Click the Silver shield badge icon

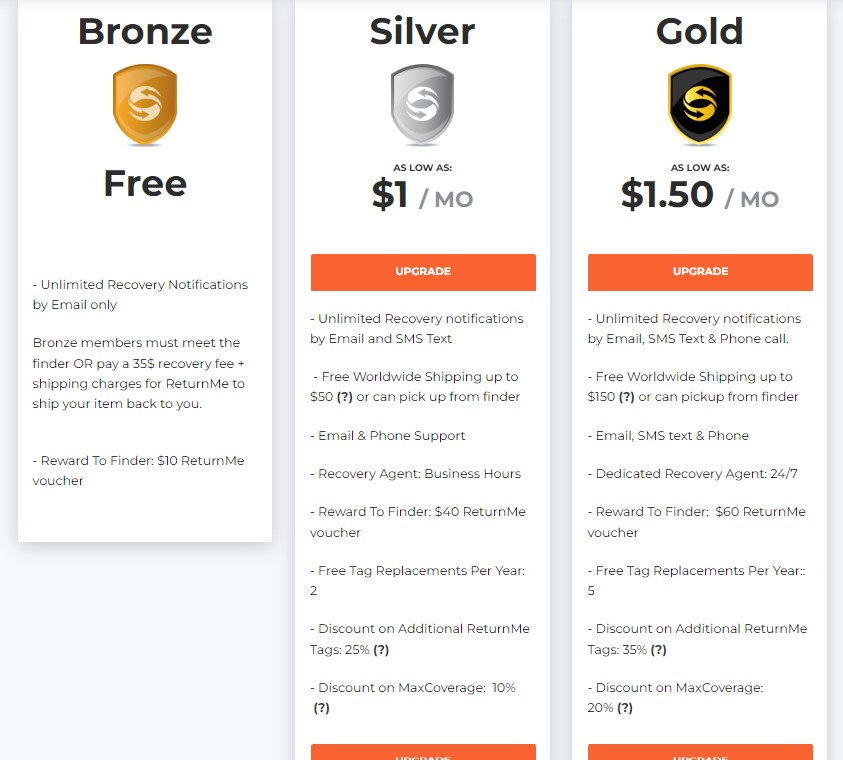422,105
